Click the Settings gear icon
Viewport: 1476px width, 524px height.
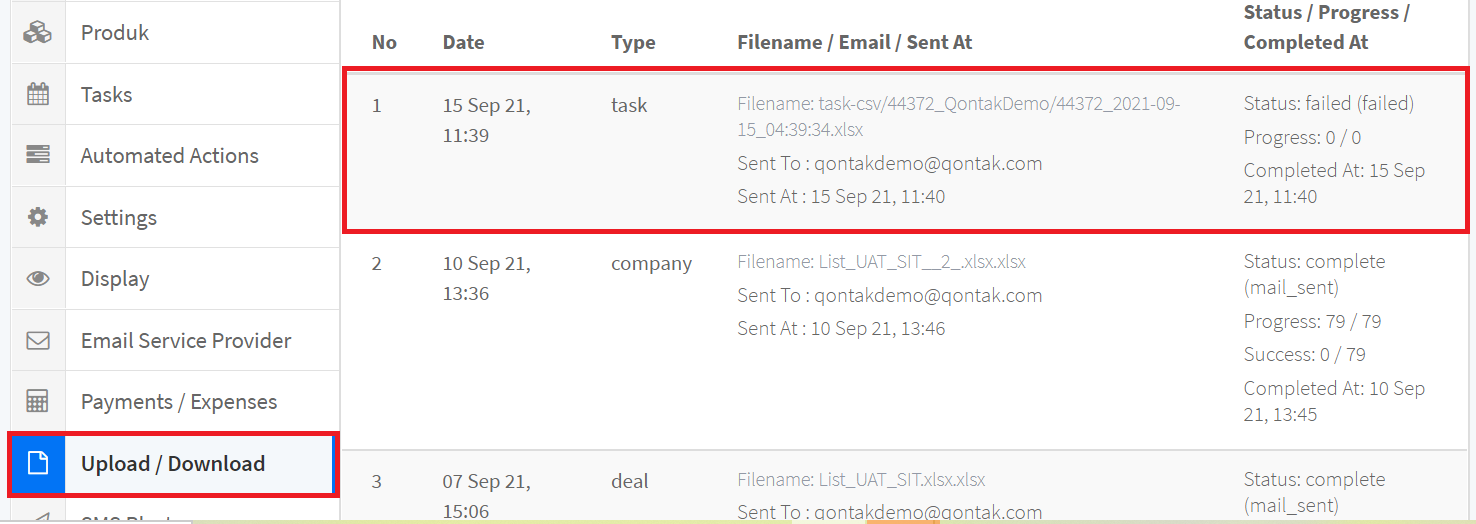(x=38, y=218)
